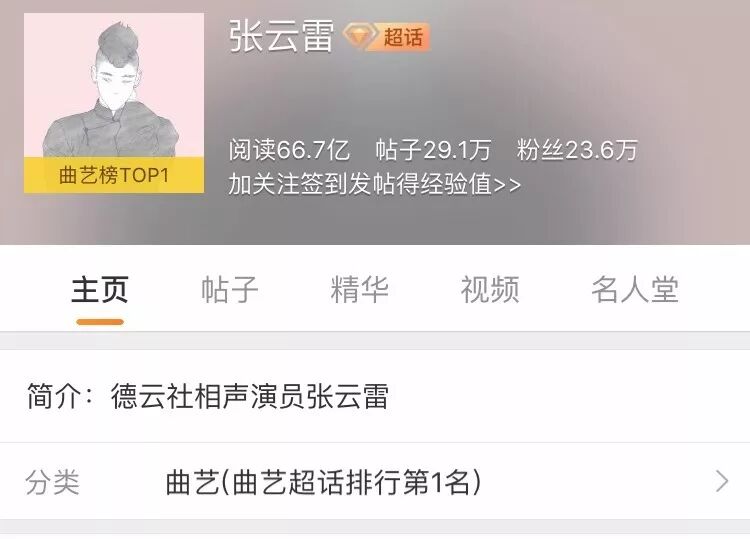Open the 视频 tab
Viewport: 750px width, 539px height.
coord(490,289)
